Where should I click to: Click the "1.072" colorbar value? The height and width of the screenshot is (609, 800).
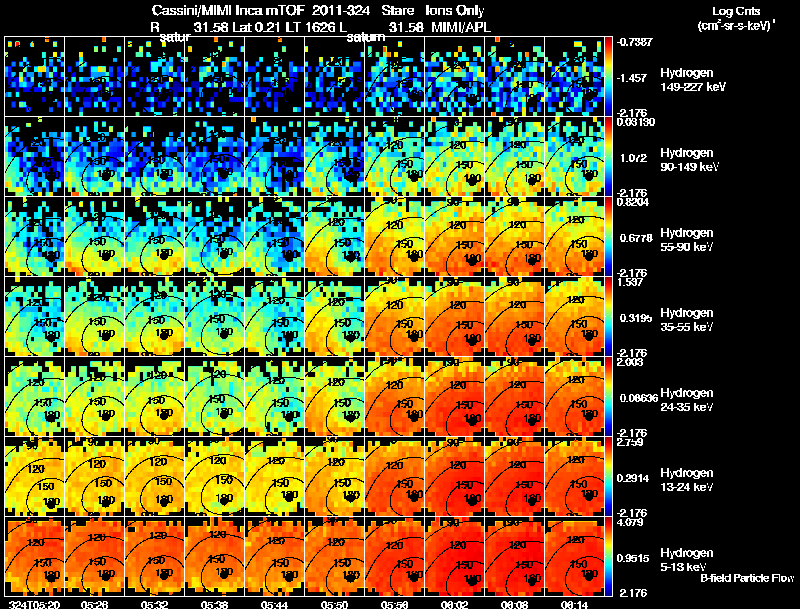(633, 158)
